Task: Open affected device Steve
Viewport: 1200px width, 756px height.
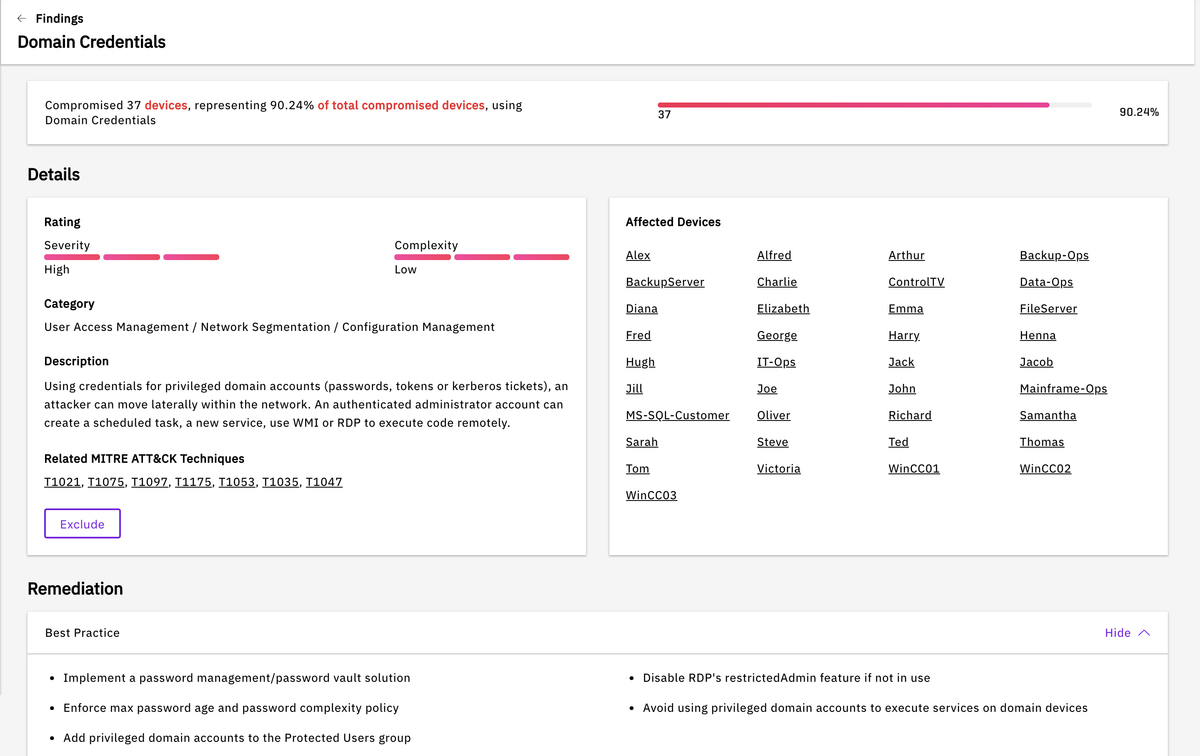Action: click(773, 442)
